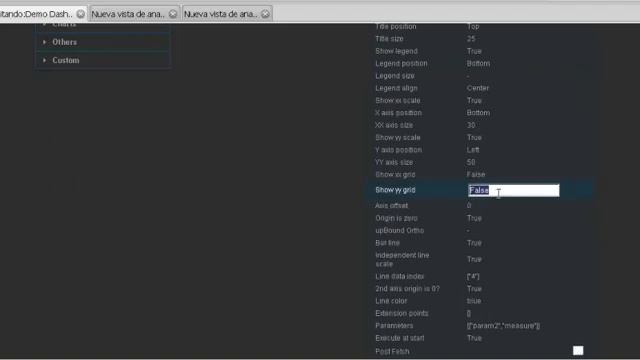This screenshot has width=640, height=360.
Task: Switch to the Demo Dash tab
Action: pos(37,14)
